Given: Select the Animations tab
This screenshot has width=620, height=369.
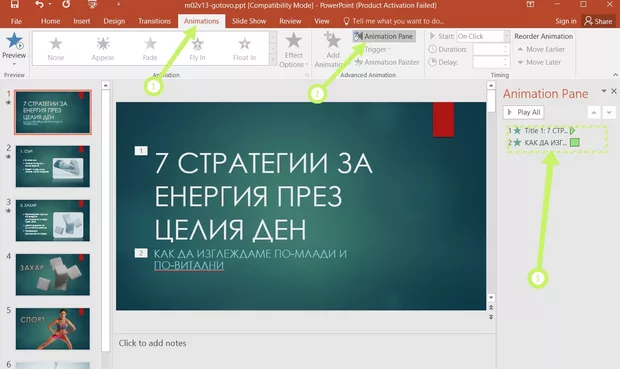Looking at the screenshot, I should point(201,21).
